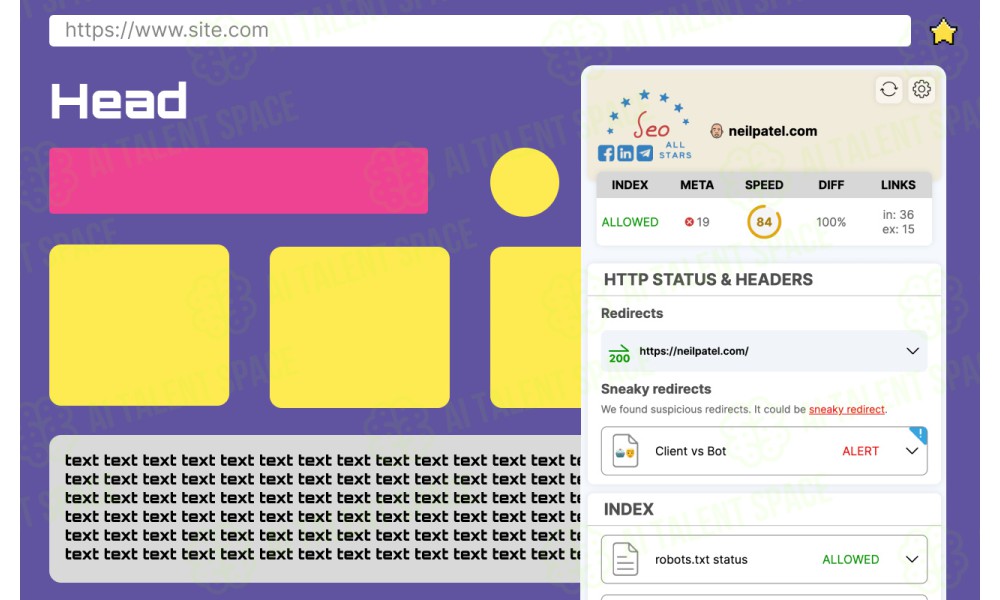Viewport: 1000px width, 600px height.
Task: Click the ALLOWED index status value
Action: 629,222
